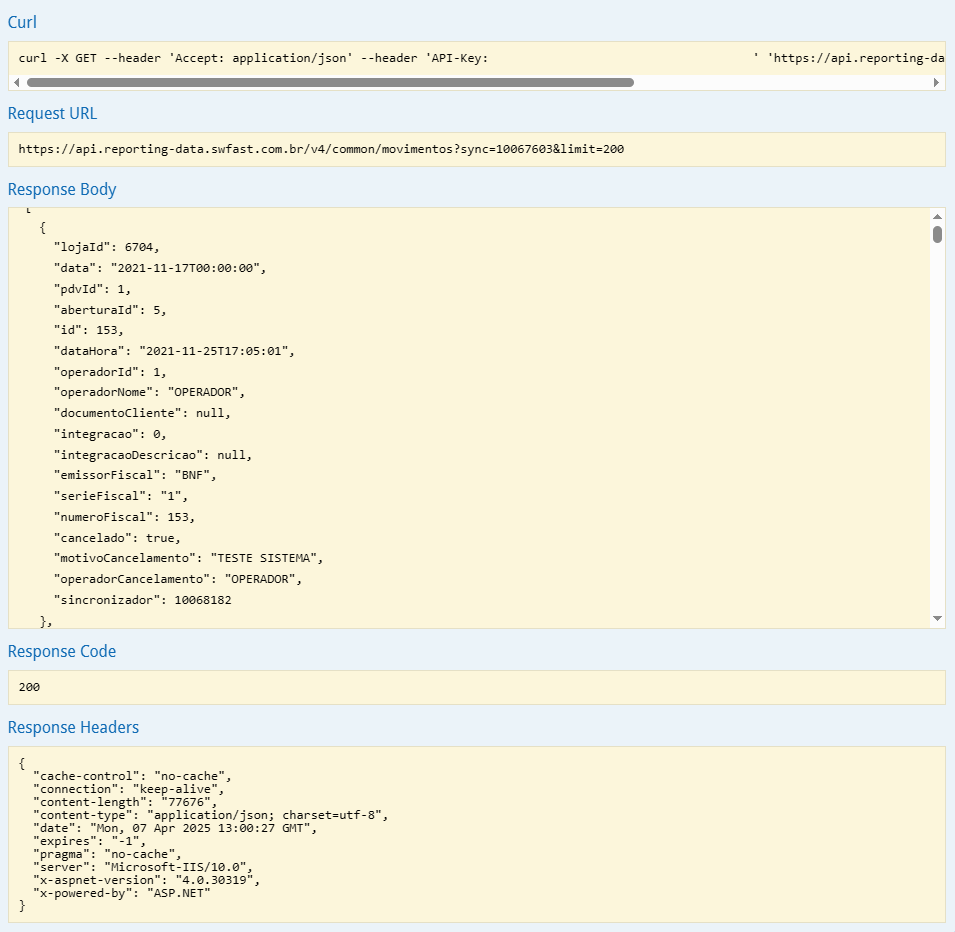The image size is (955, 932).
Task: Click the "id": 153 line
Action: (89, 330)
